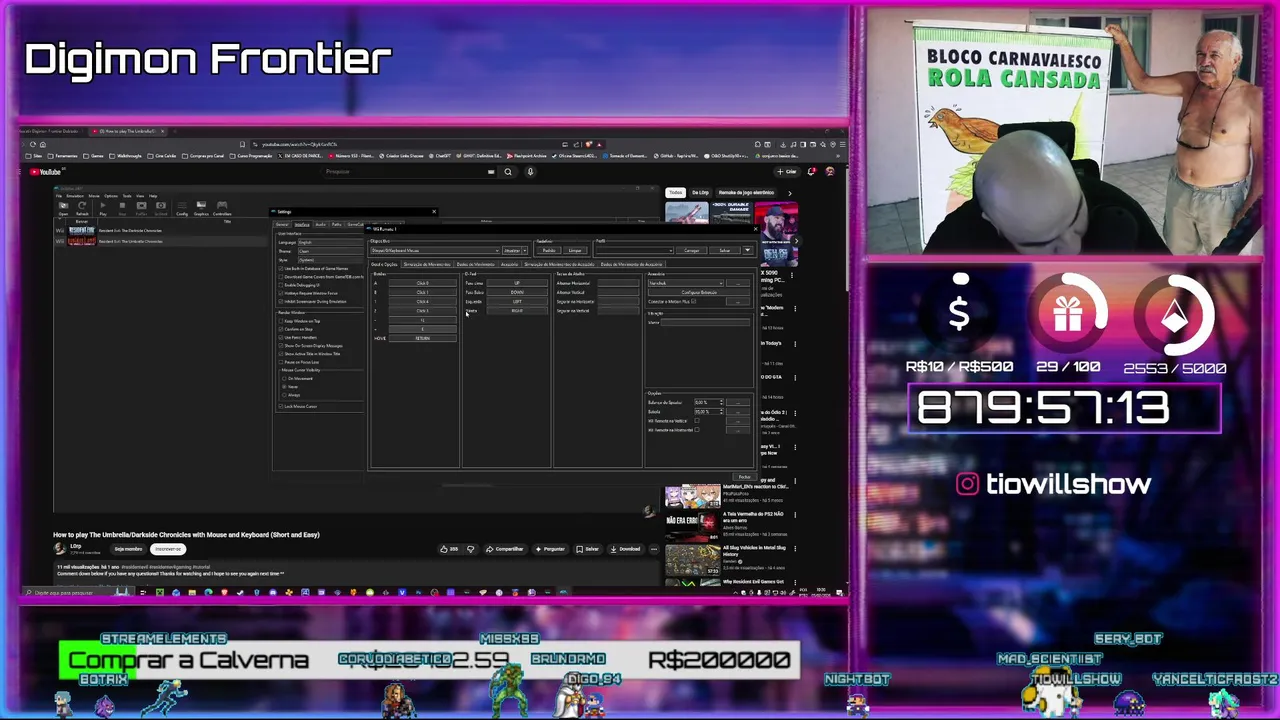The height and width of the screenshot is (720, 1280).
Task: Open the Theme dropdown in Settings
Action: [x=331, y=251]
